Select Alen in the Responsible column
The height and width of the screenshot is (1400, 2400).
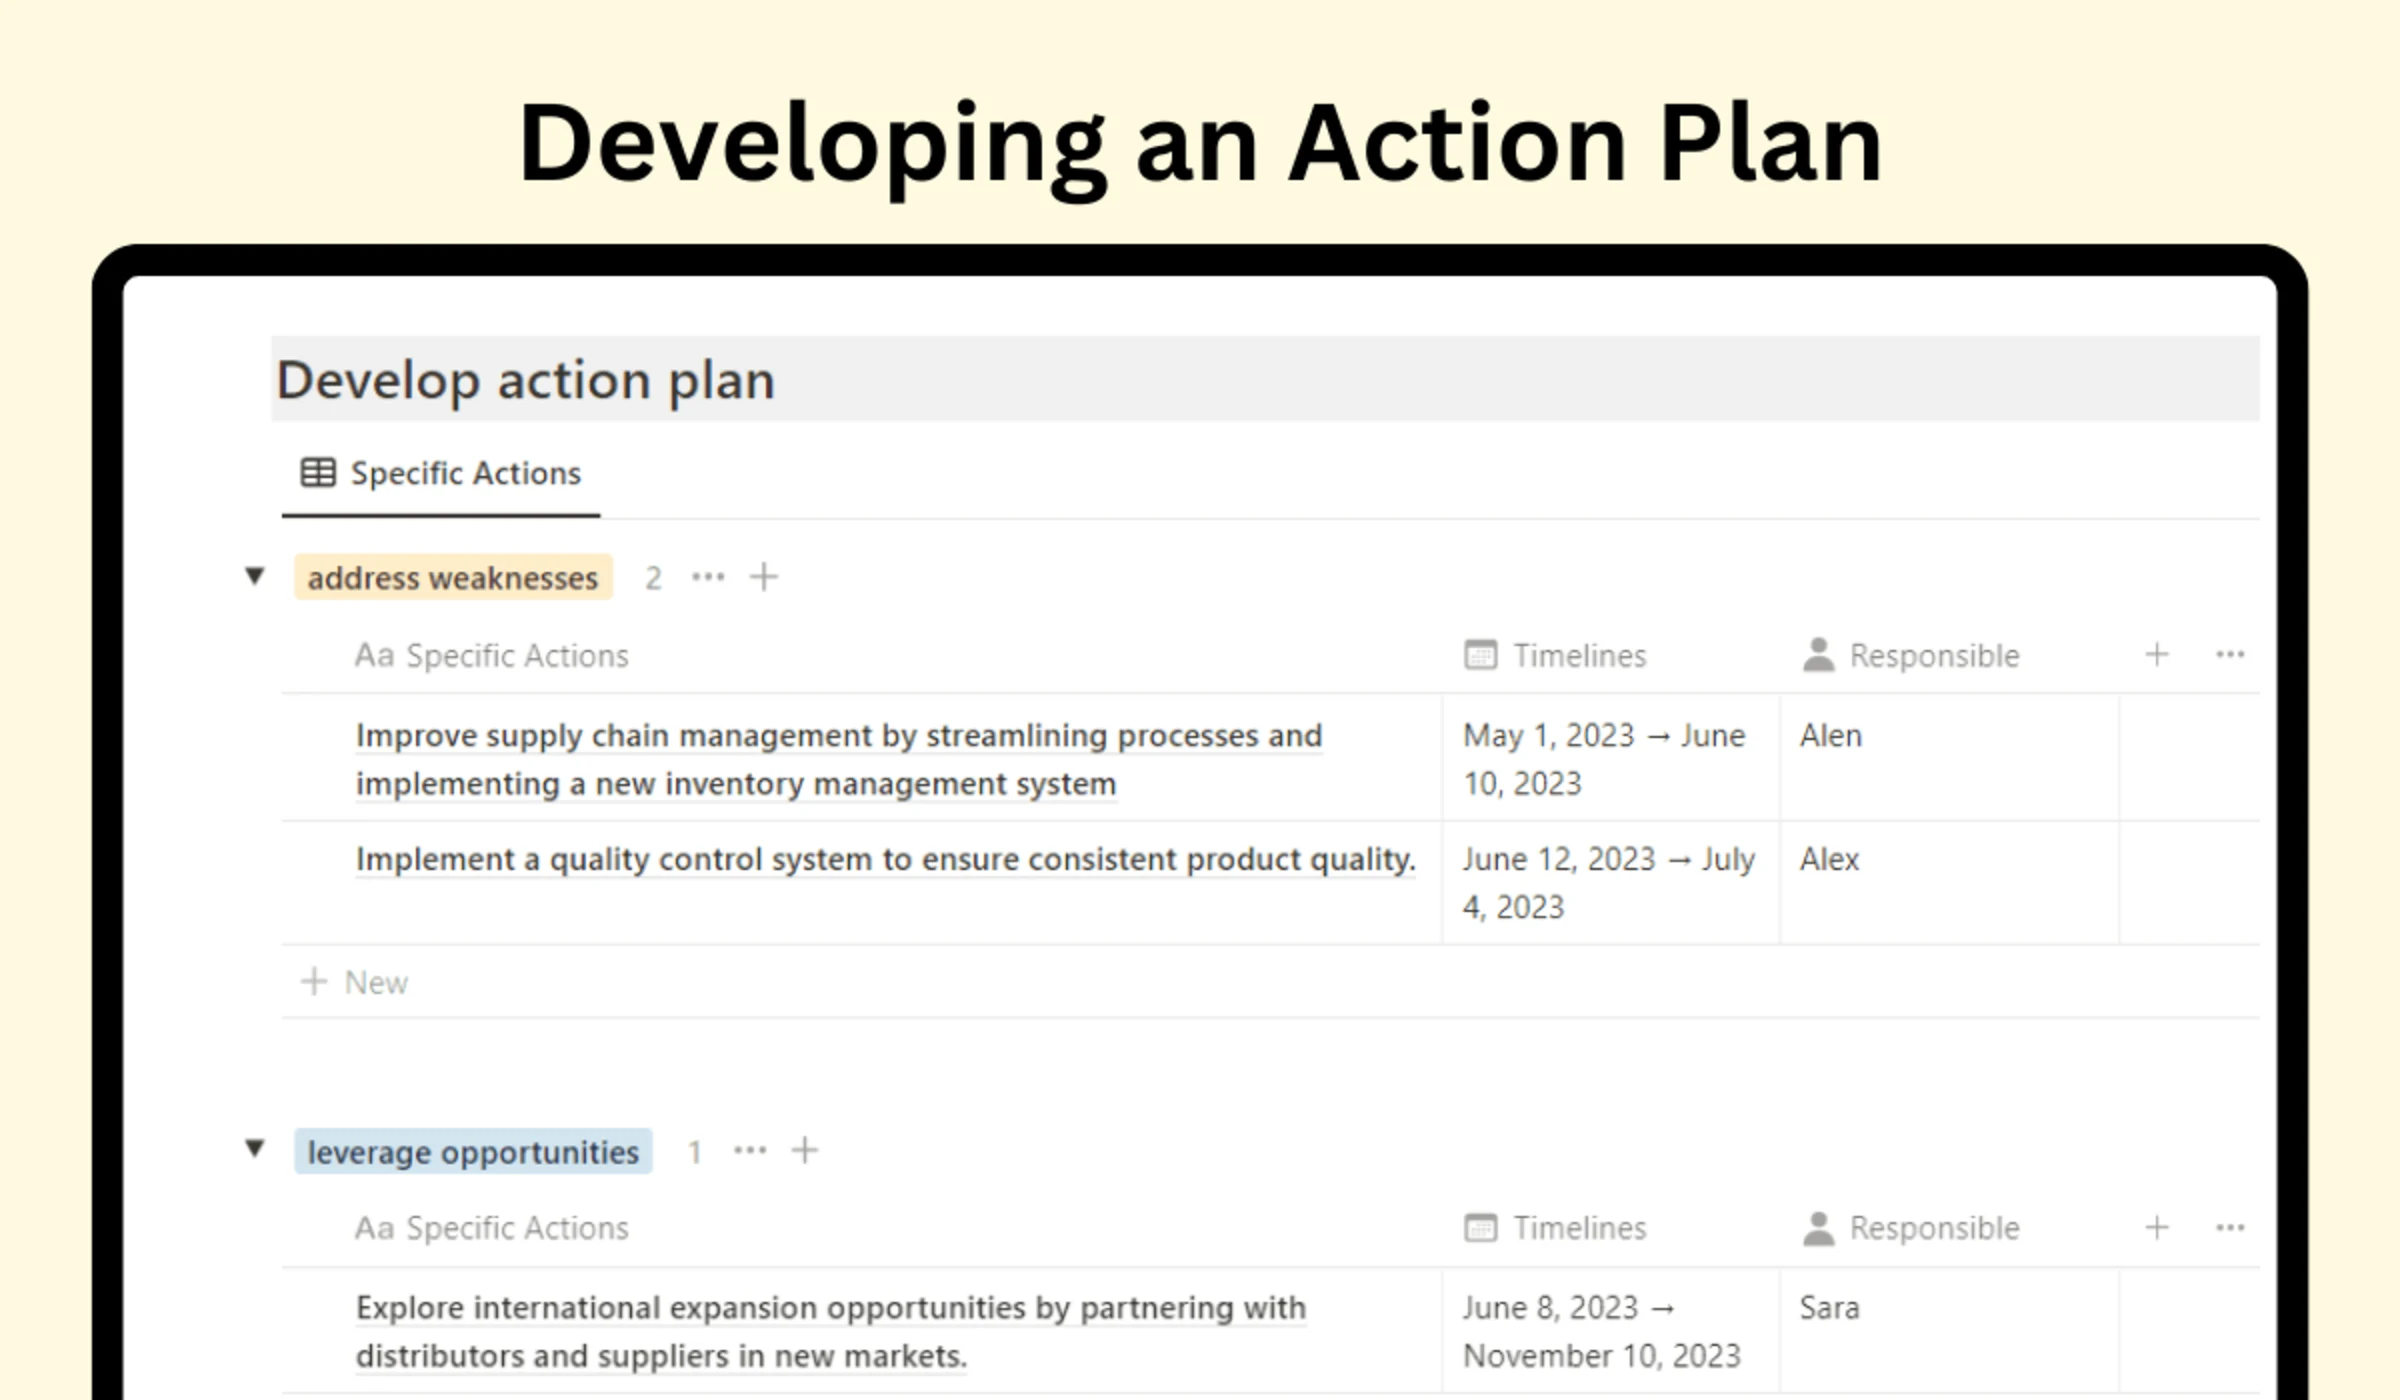(x=1830, y=735)
